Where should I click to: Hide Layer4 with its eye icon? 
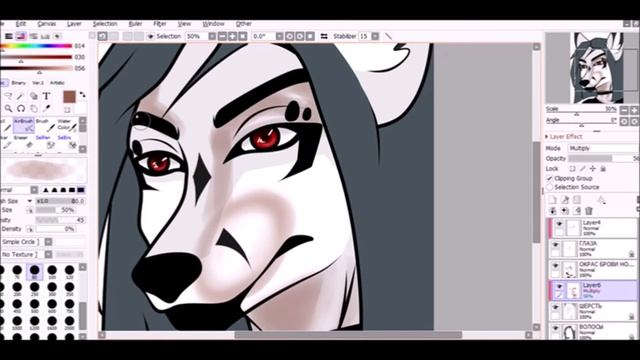tap(559, 224)
